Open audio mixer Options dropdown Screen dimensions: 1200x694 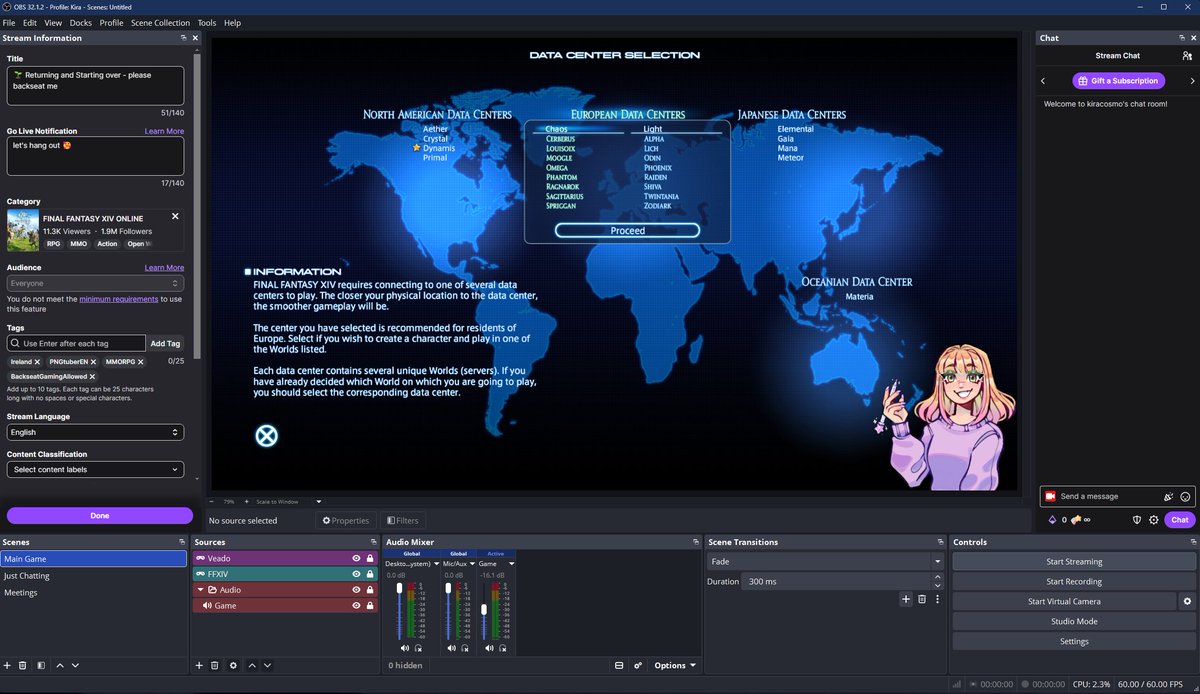[x=674, y=665]
